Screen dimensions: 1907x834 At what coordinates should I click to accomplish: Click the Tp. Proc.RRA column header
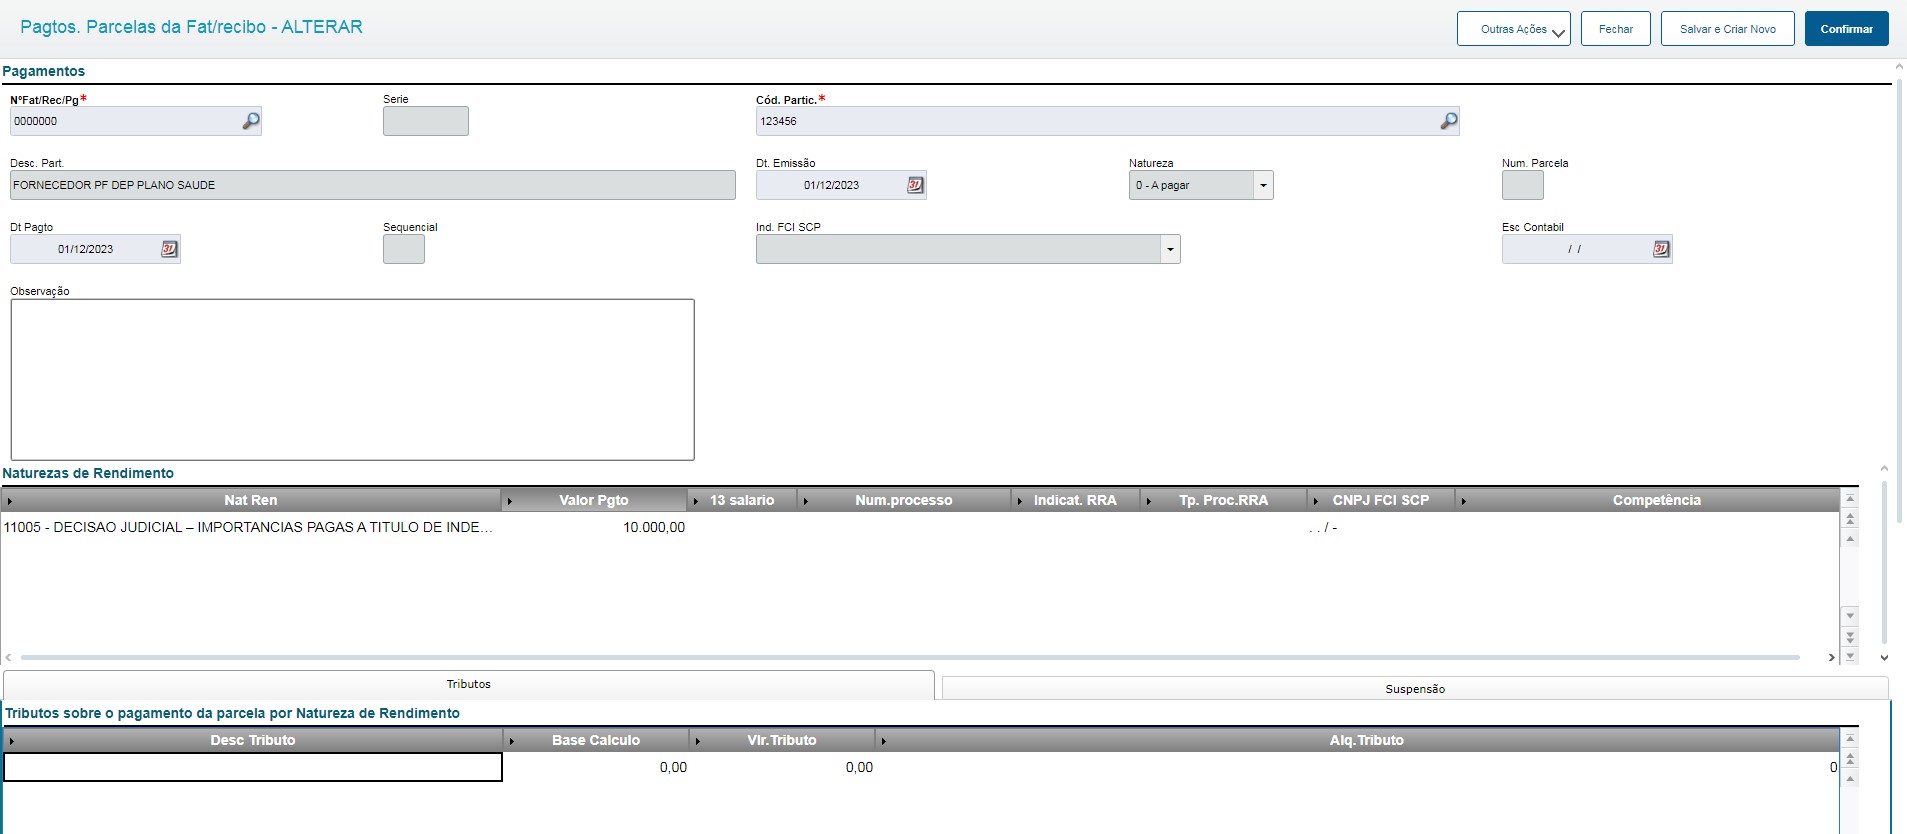click(x=1223, y=500)
